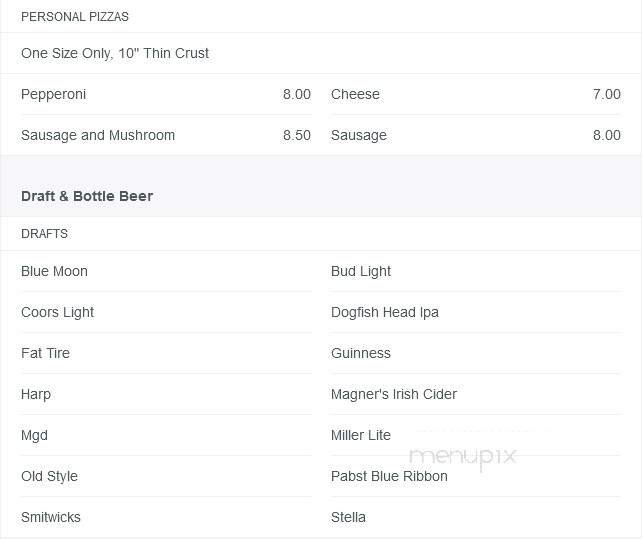Select the Mgd draft item
642x539 pixels.
(x=35, y=435)
